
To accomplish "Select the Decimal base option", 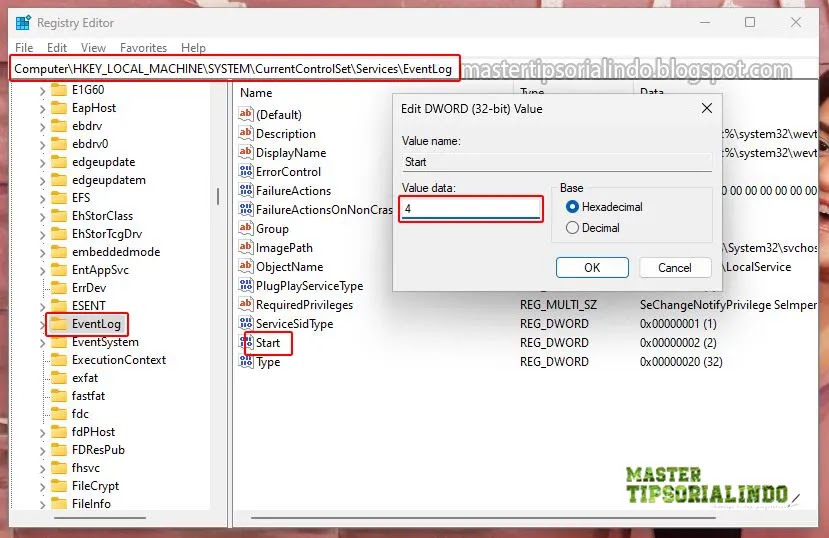I will point(593,228).
